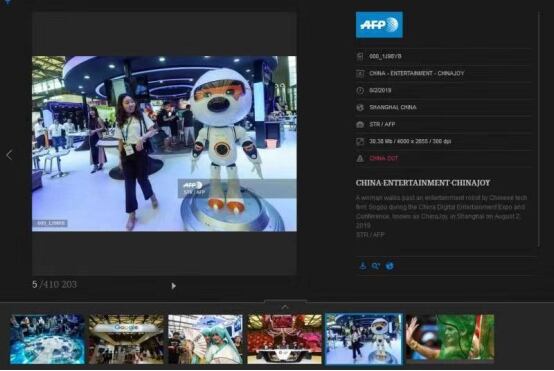Click the magnifier search icon under the caption

pyautogui.click(x=376, y=266)
